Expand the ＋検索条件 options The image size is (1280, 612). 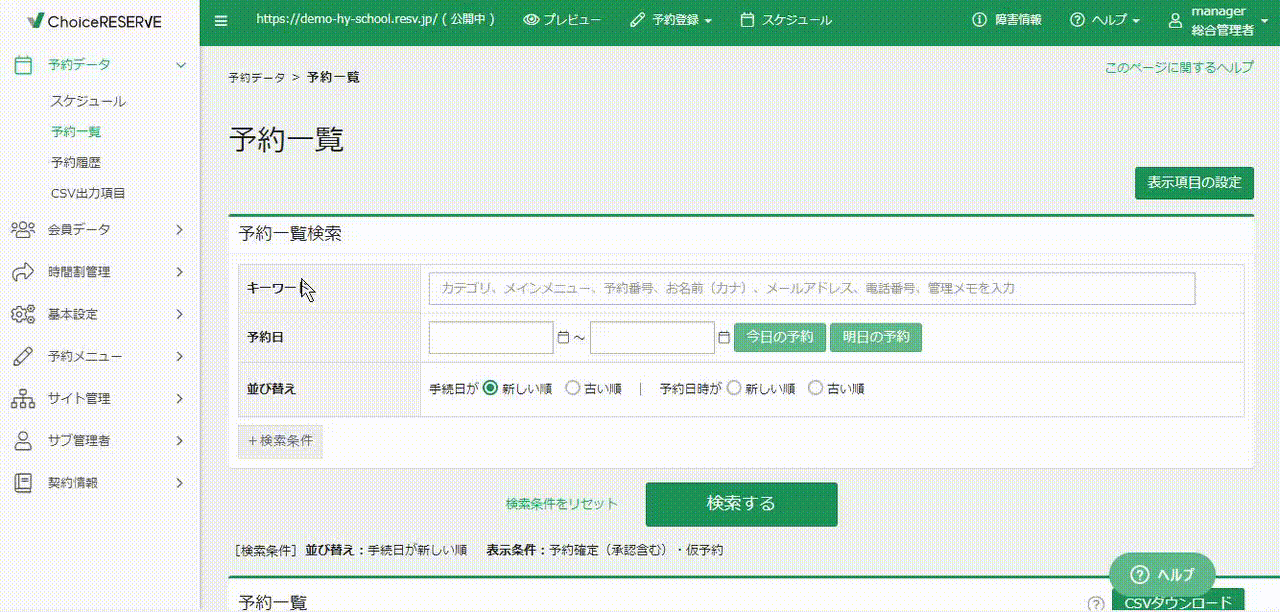click(280, 440)
